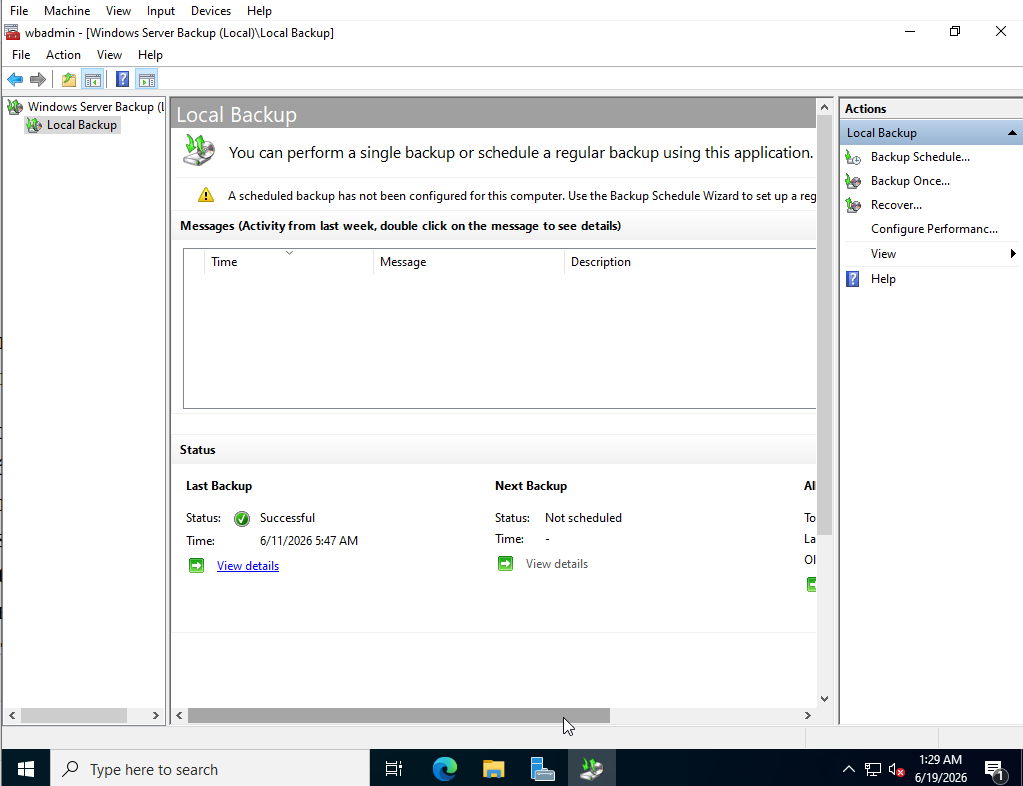This screenshot has height=786, width=1023.
Task: Toggle the Show/Hide Action Pane icon
Action: pyautogui.click(x=147, y=80)
